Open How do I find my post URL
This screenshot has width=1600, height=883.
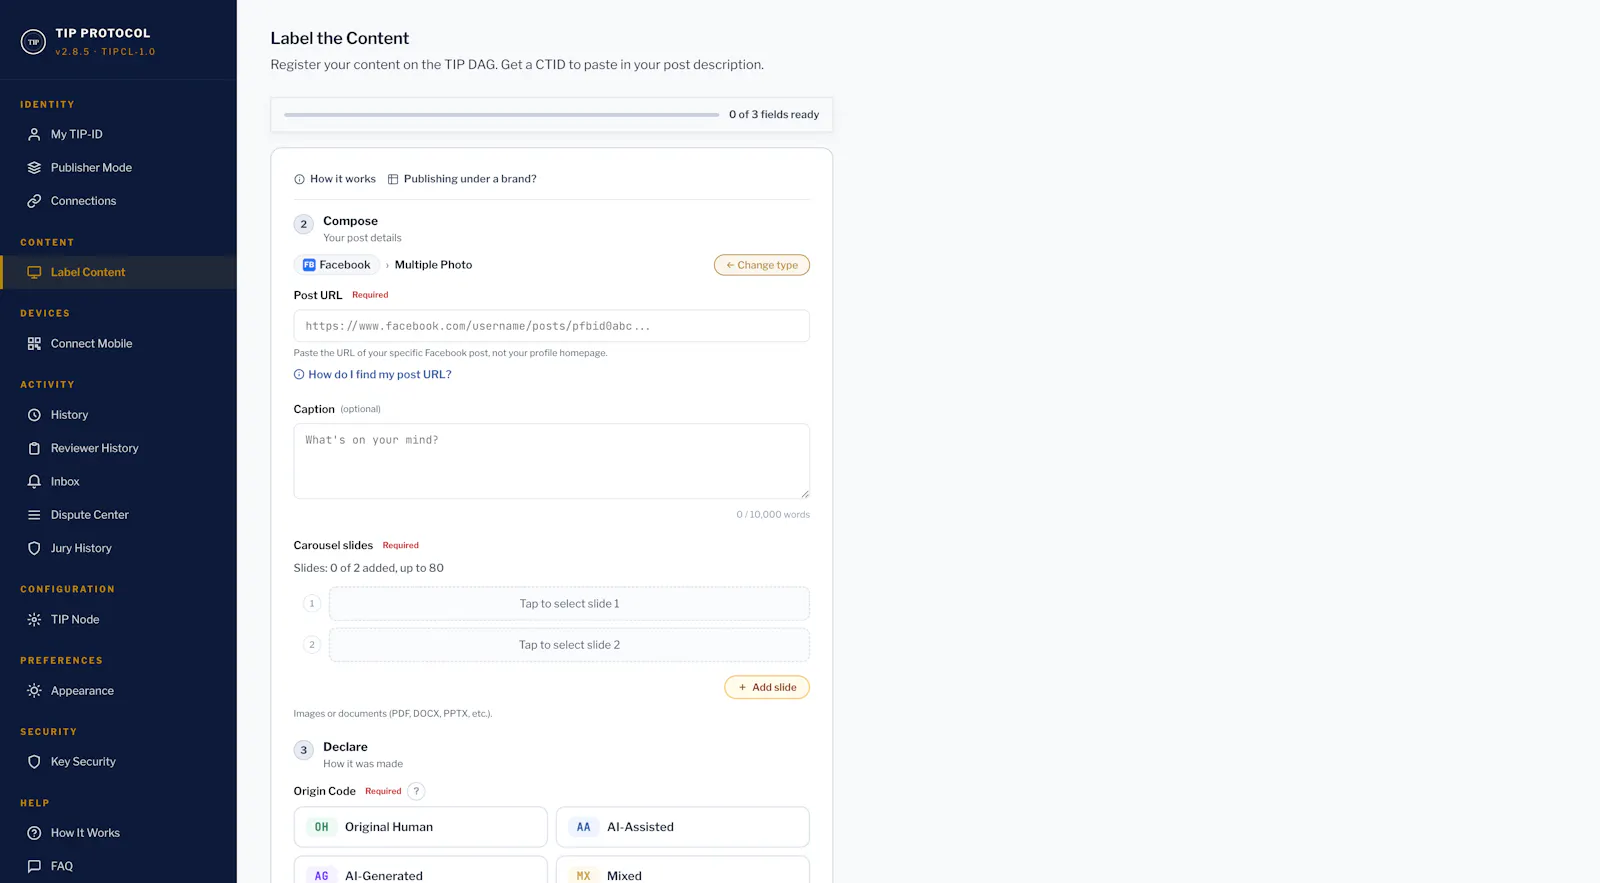tap(372, 375)
